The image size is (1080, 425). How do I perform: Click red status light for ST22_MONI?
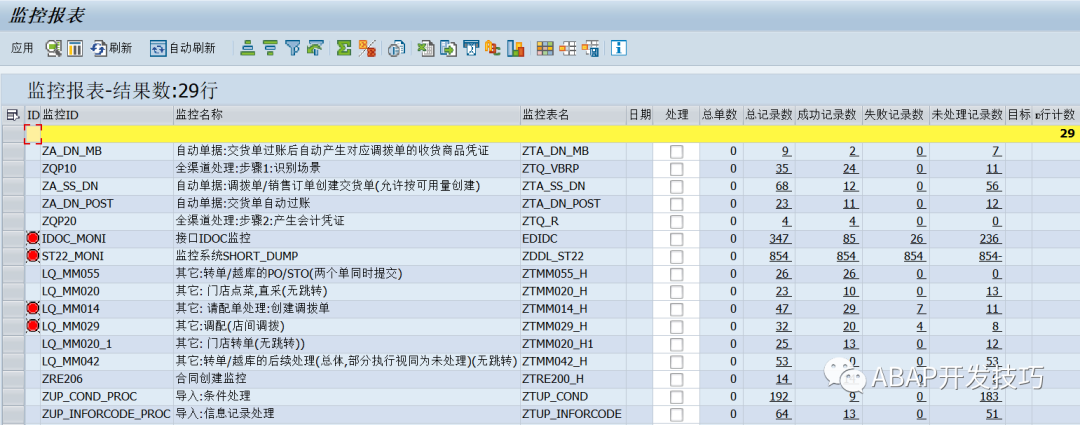pyautogui.click(x=33, y=256)
